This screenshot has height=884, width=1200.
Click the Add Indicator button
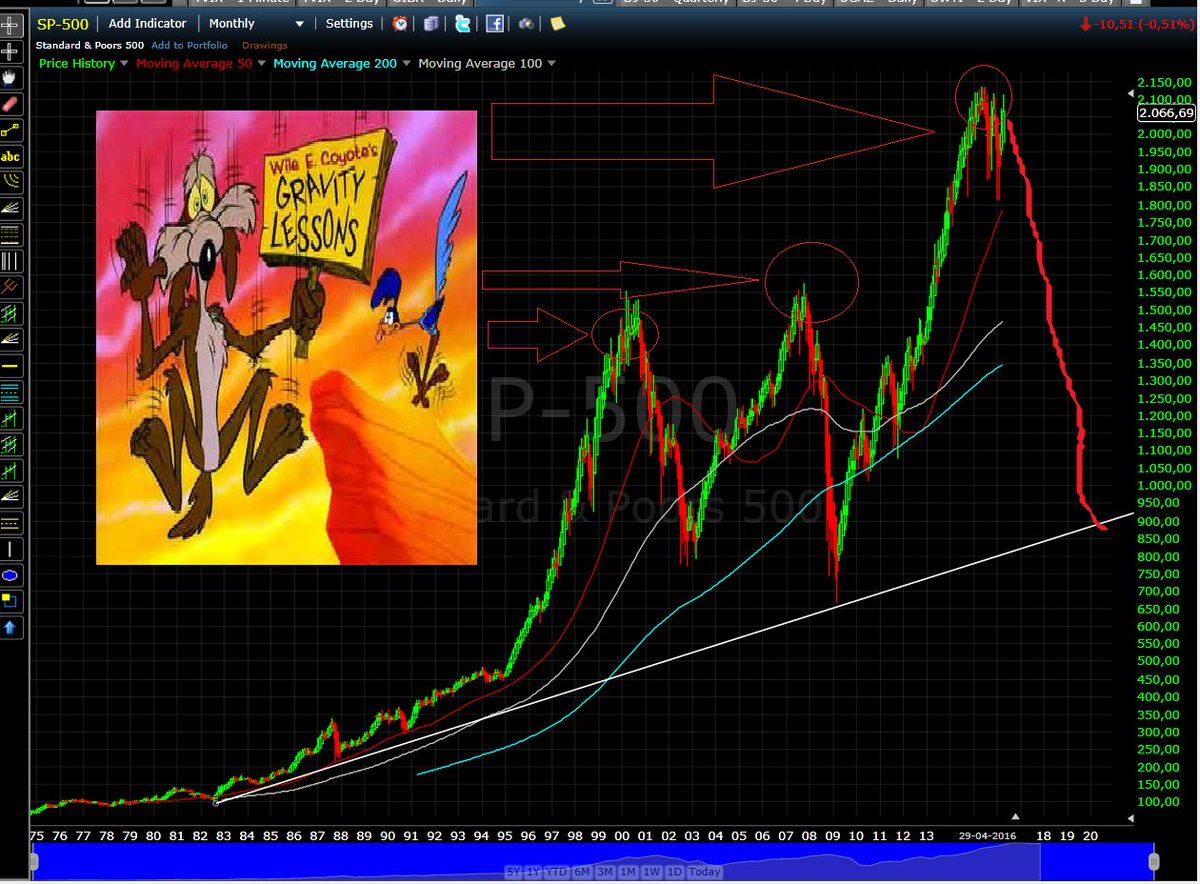tap(148, 23)
